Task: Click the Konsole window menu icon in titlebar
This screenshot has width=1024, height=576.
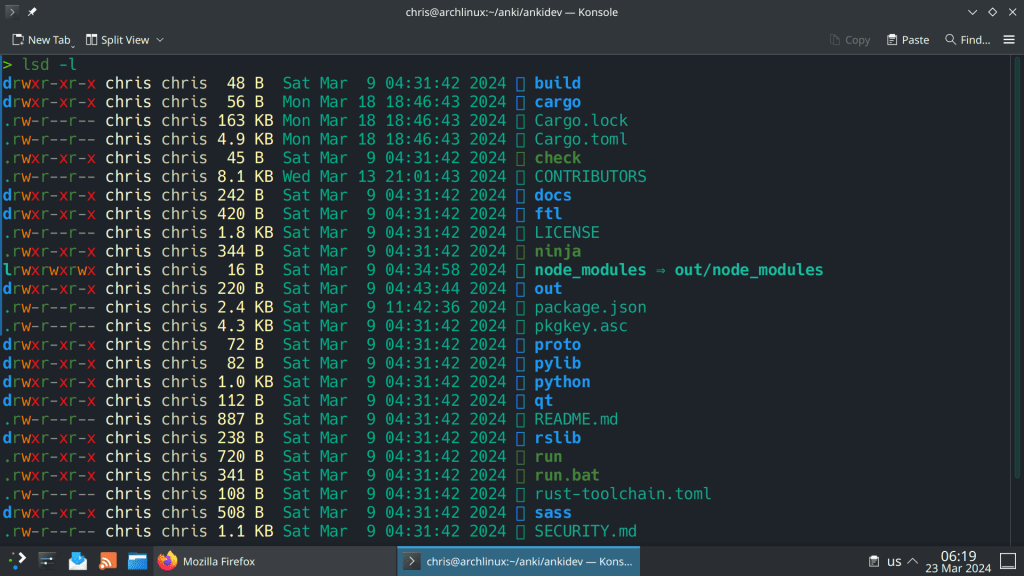Action: (x=11, y=12)
